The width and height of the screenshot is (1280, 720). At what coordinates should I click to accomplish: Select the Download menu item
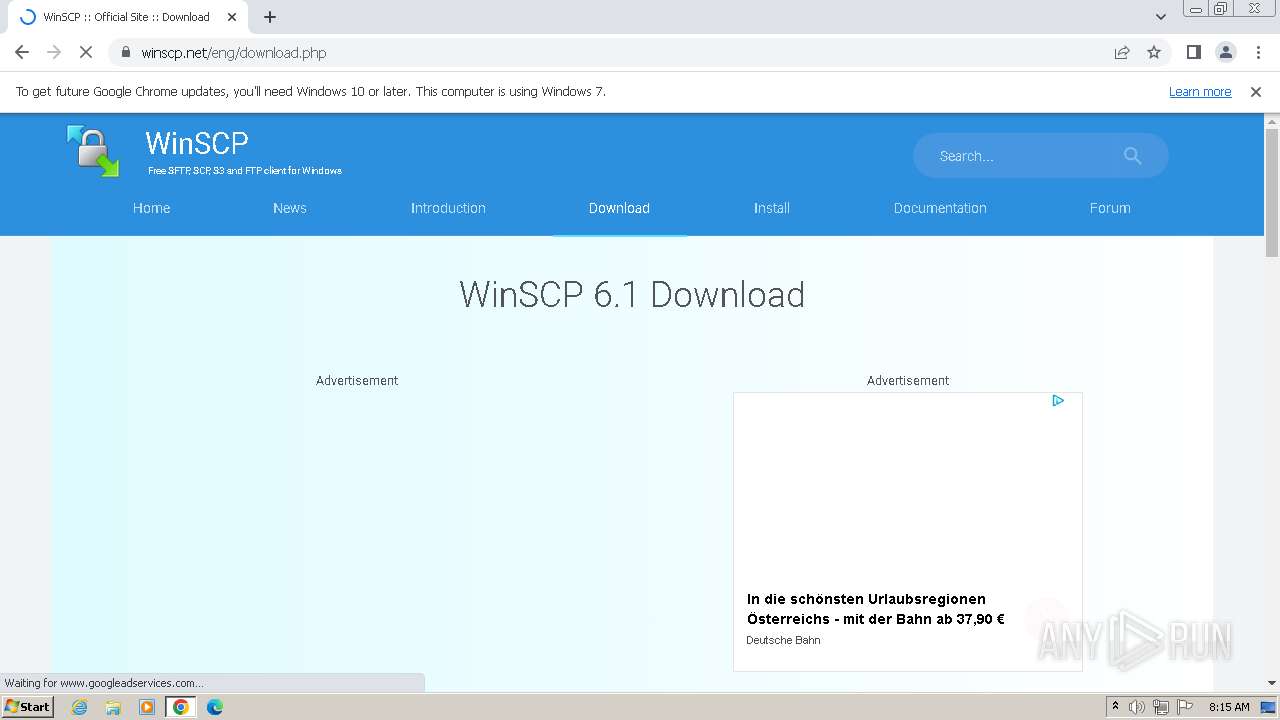pyautogui.click(x=619, y=208)
